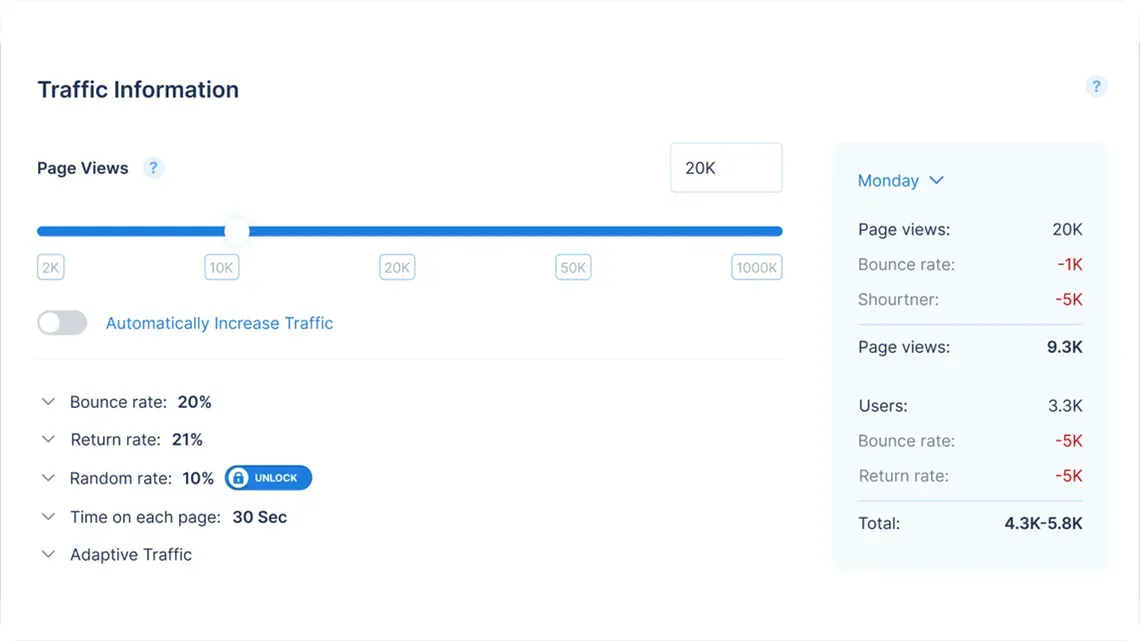Click the lock icon on the Unlock button
1140x641 pixels.
point(240,478)
